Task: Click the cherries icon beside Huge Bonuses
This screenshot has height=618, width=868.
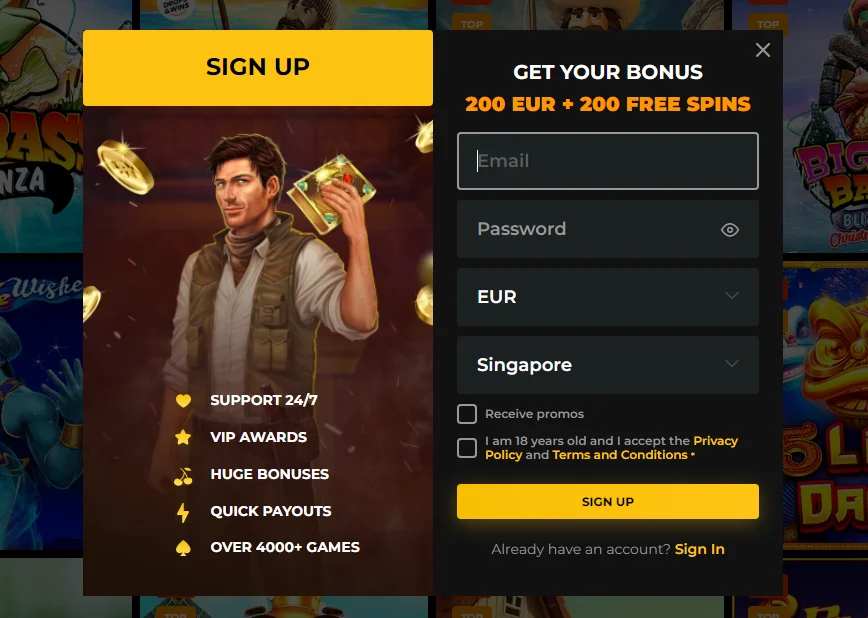Action: tap(183, 475)
